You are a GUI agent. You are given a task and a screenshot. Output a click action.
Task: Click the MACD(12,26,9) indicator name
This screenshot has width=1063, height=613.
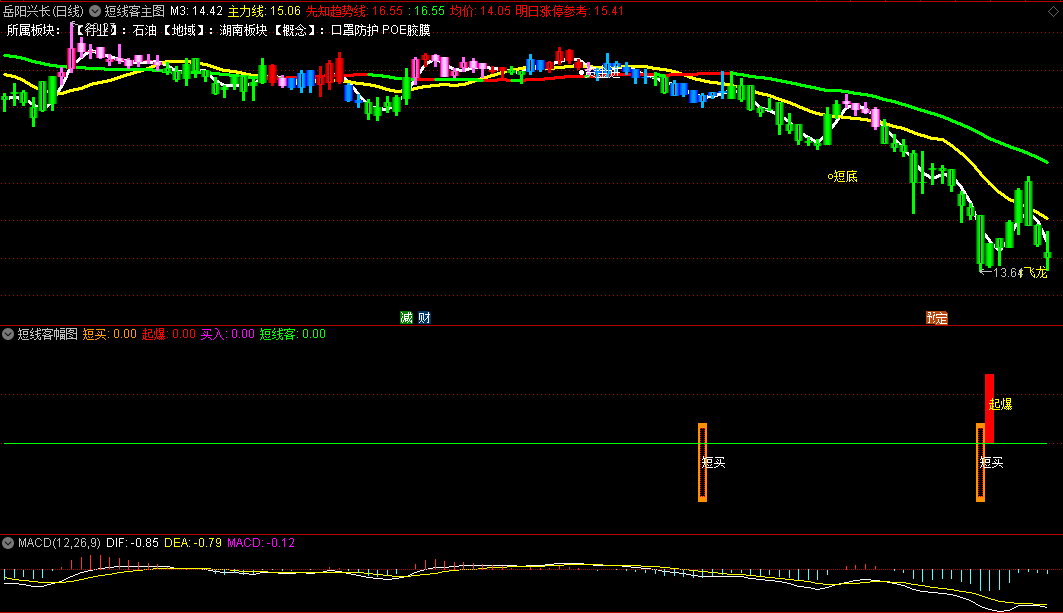59,542
